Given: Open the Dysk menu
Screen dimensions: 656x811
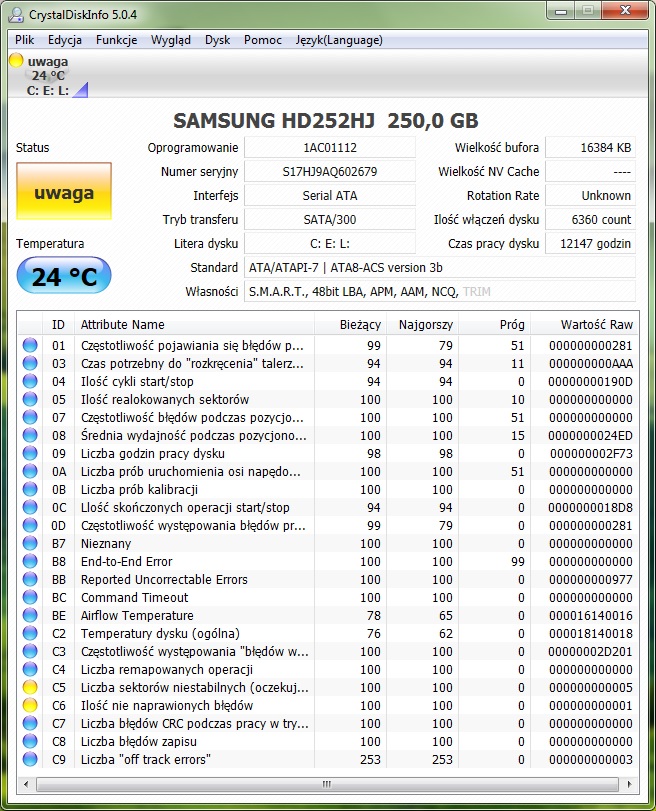Looking at the screenshot, I should click(x=217, y=40).
